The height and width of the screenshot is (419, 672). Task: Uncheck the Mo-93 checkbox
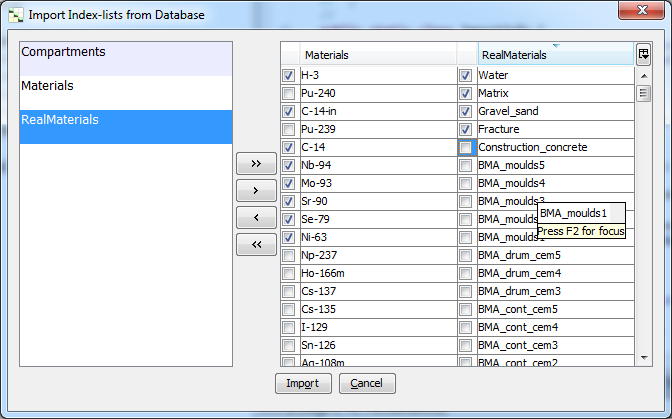[x=288, y=184]
